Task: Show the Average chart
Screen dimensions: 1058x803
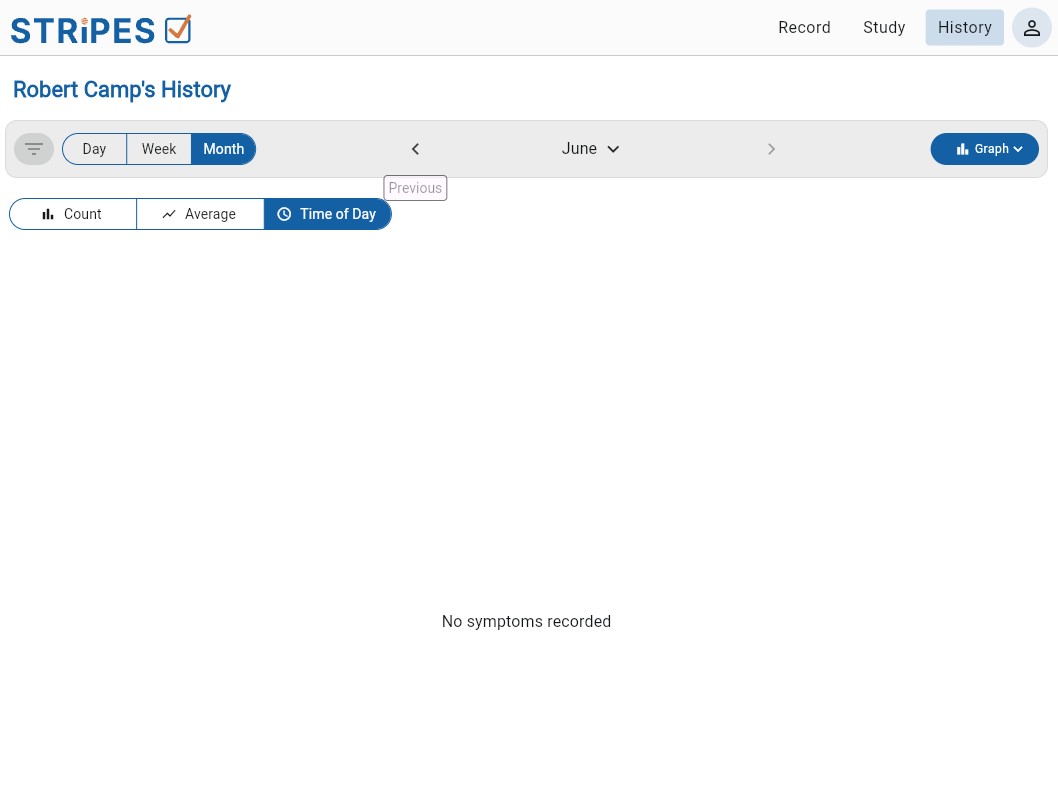Action: 200,214
